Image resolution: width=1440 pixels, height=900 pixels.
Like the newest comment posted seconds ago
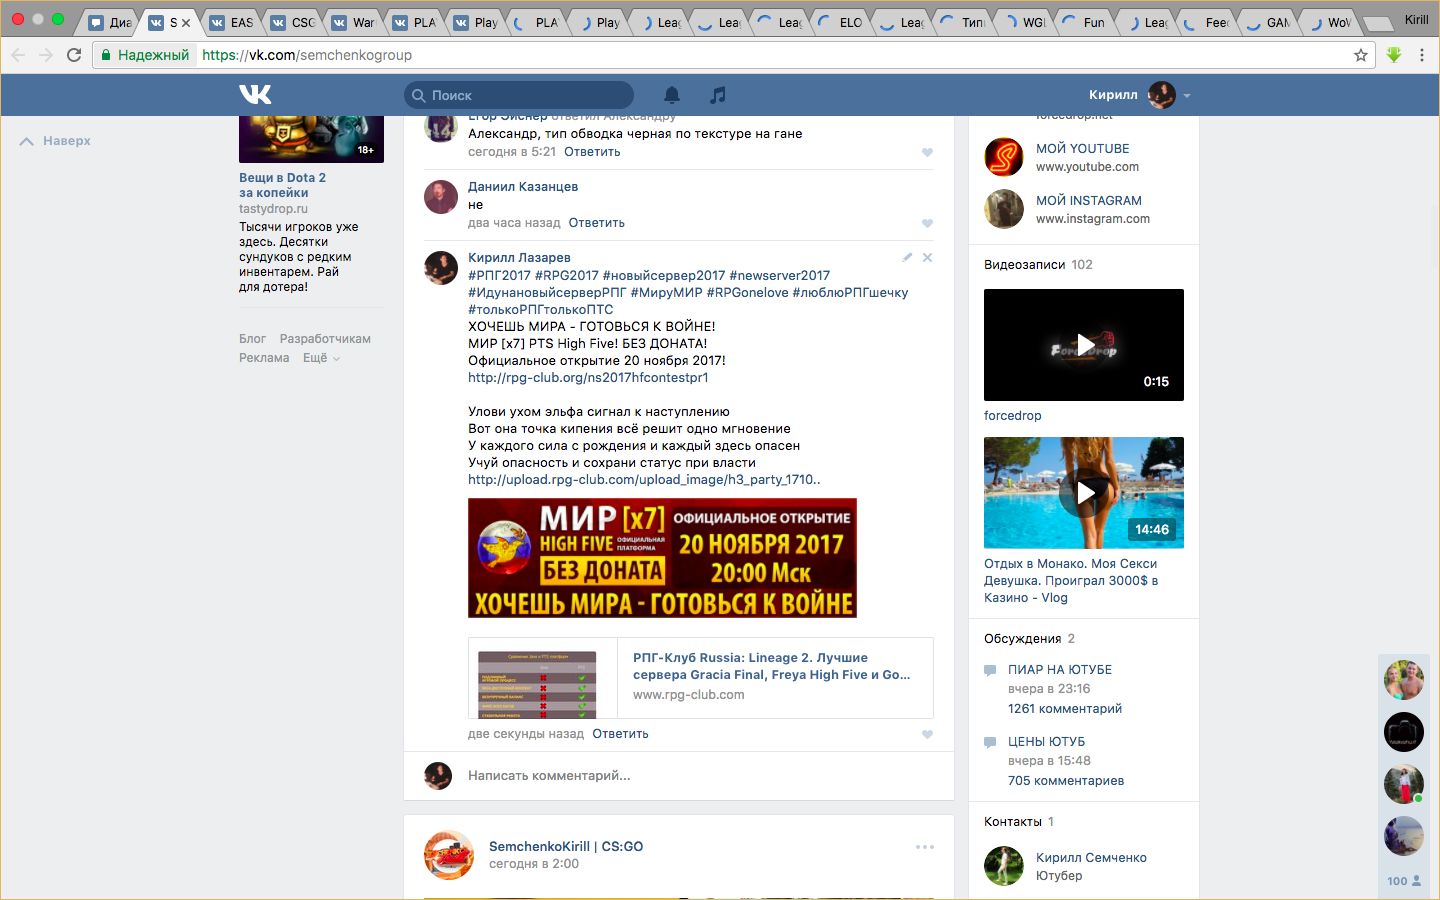927,735
